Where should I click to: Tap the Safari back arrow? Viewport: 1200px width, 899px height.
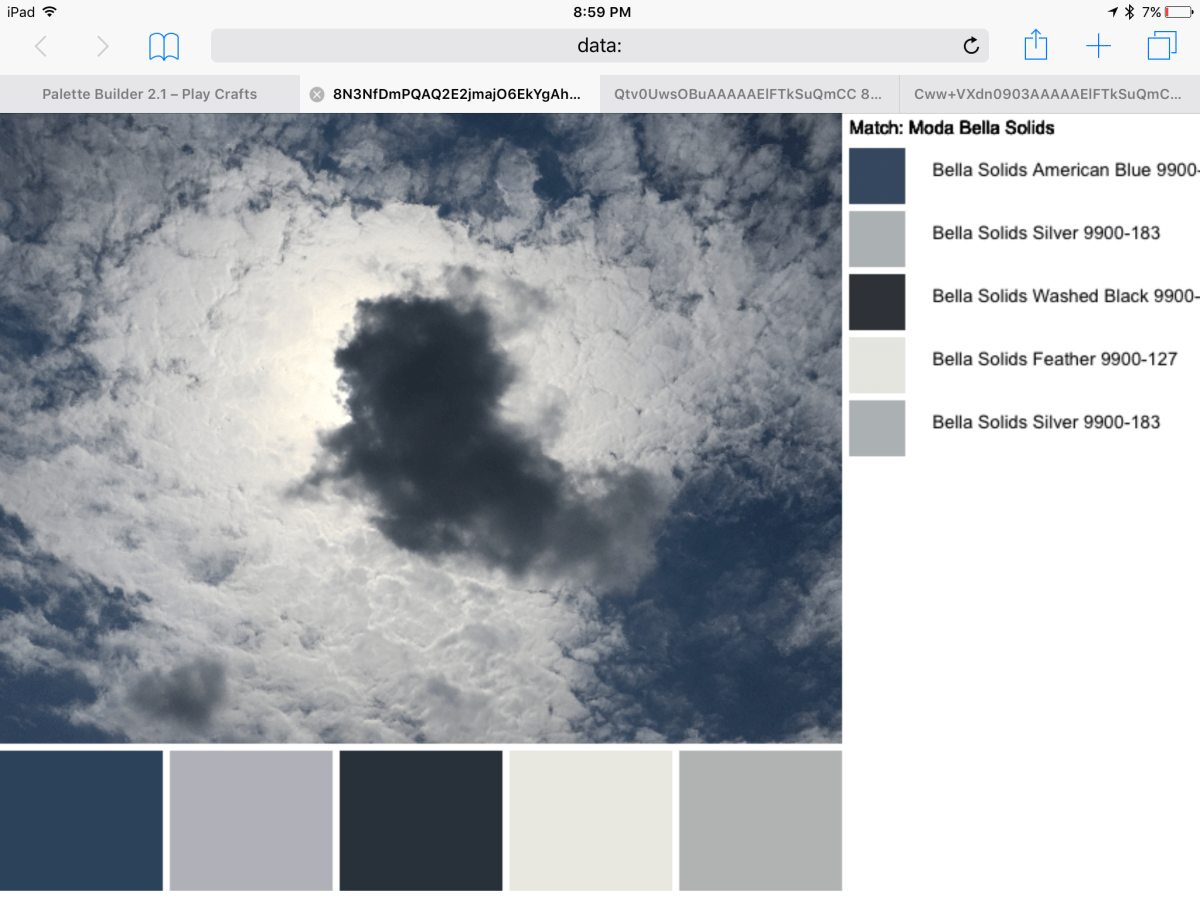41,46
